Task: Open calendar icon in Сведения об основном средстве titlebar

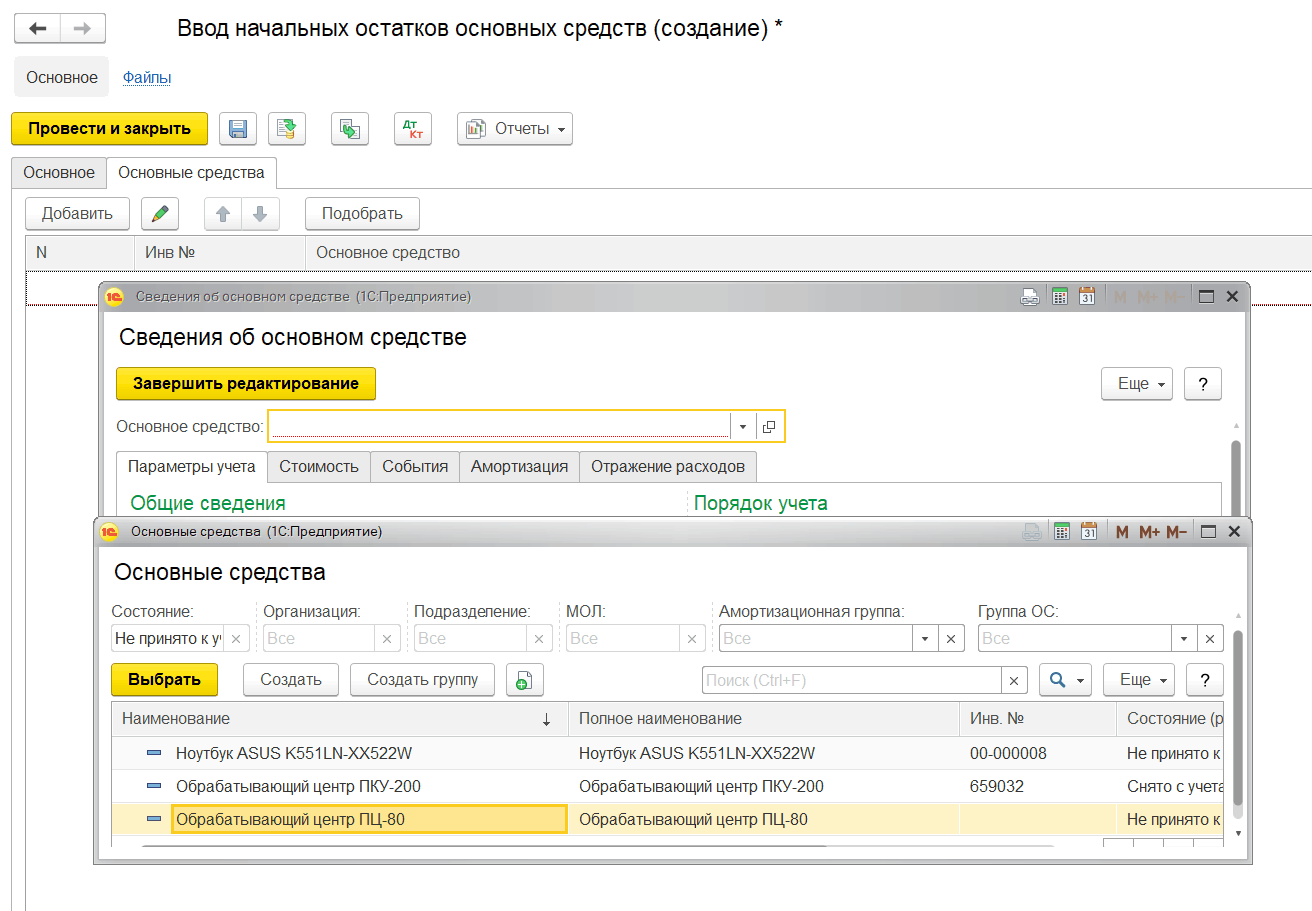Action: [1087, 296]
